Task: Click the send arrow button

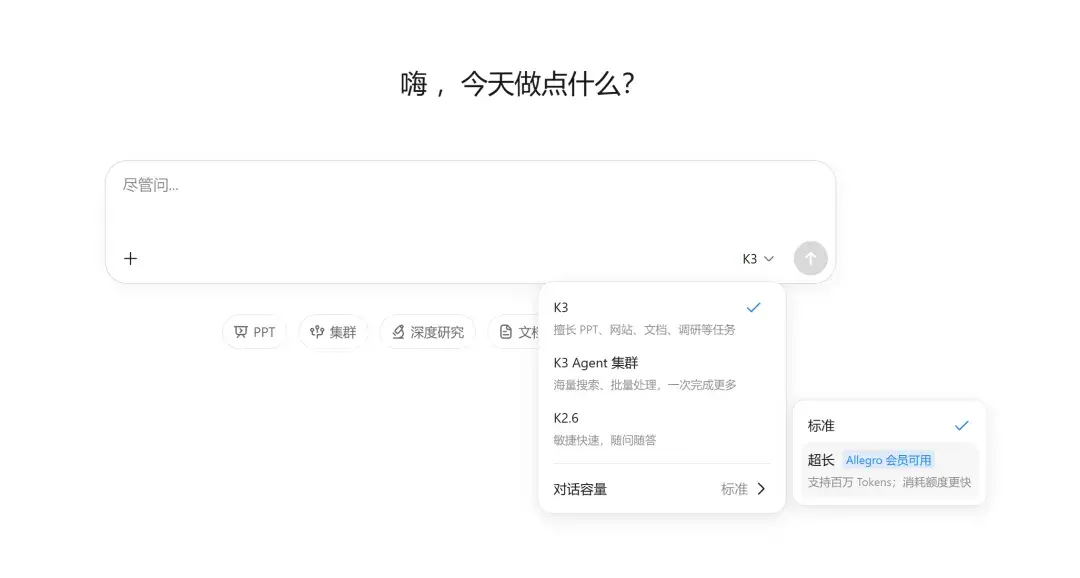Action: [x=810, y=258]
